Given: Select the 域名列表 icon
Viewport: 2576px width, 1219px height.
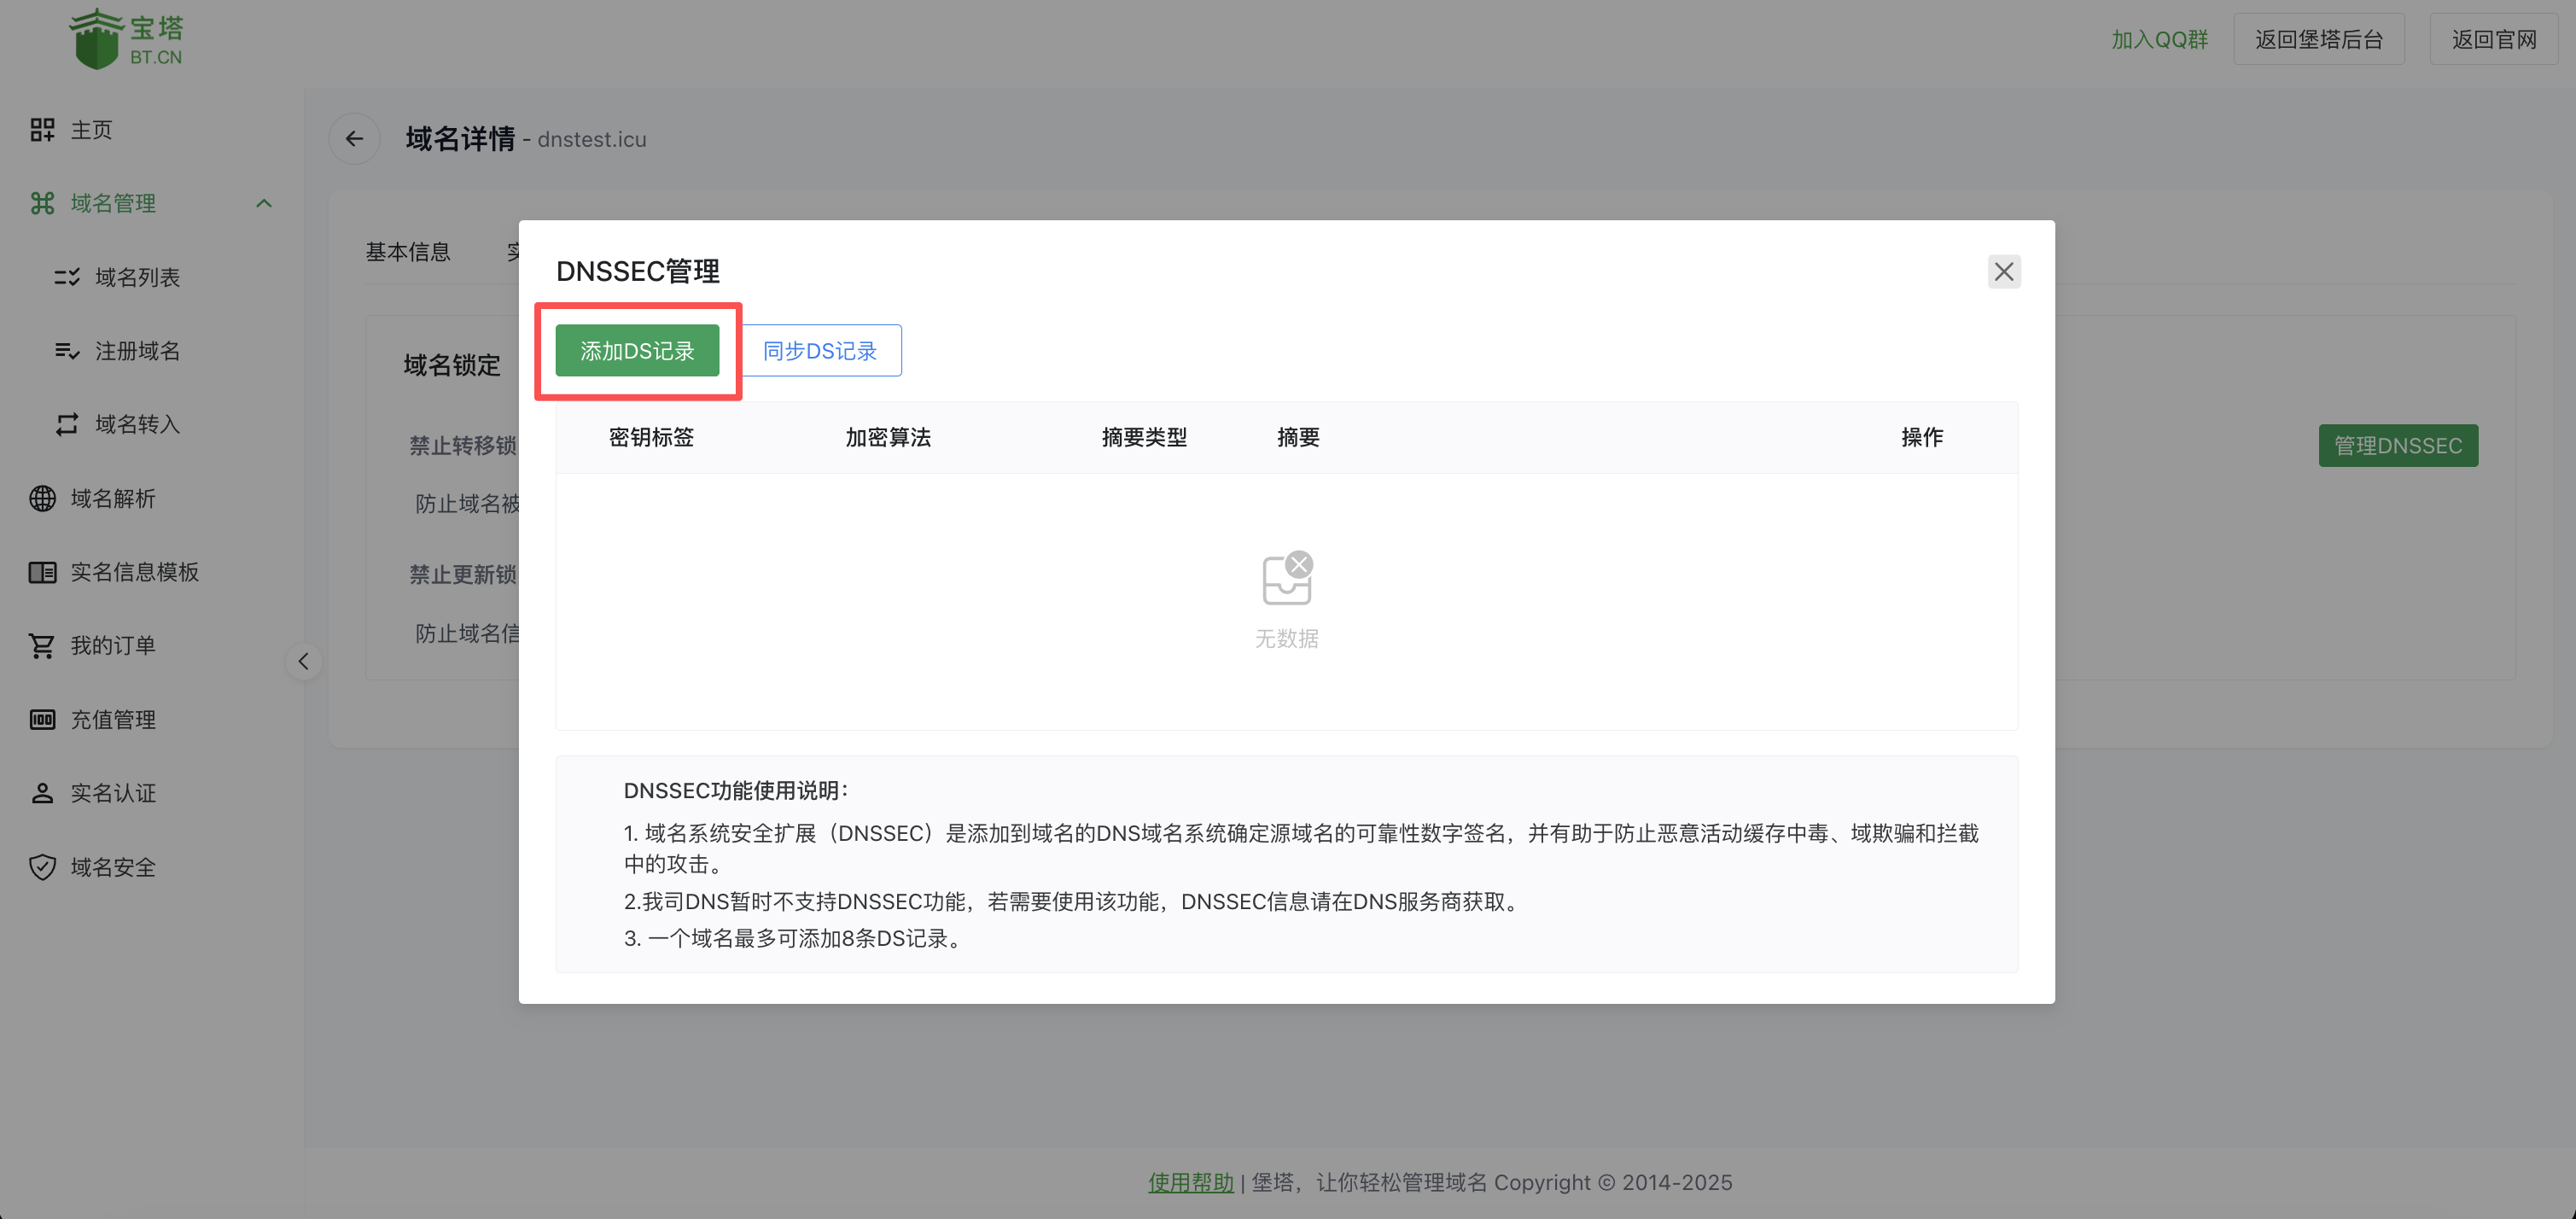Looking at the screenshot, I should pos(66,277).
